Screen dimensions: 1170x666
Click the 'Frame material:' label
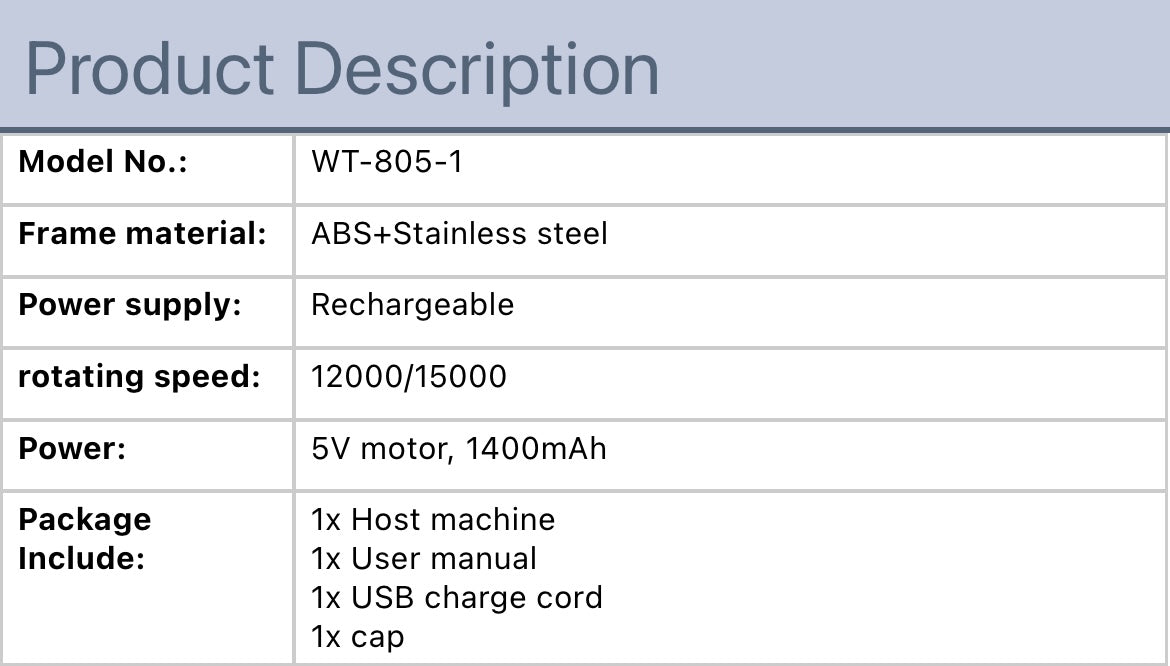[x=142, y=234]
